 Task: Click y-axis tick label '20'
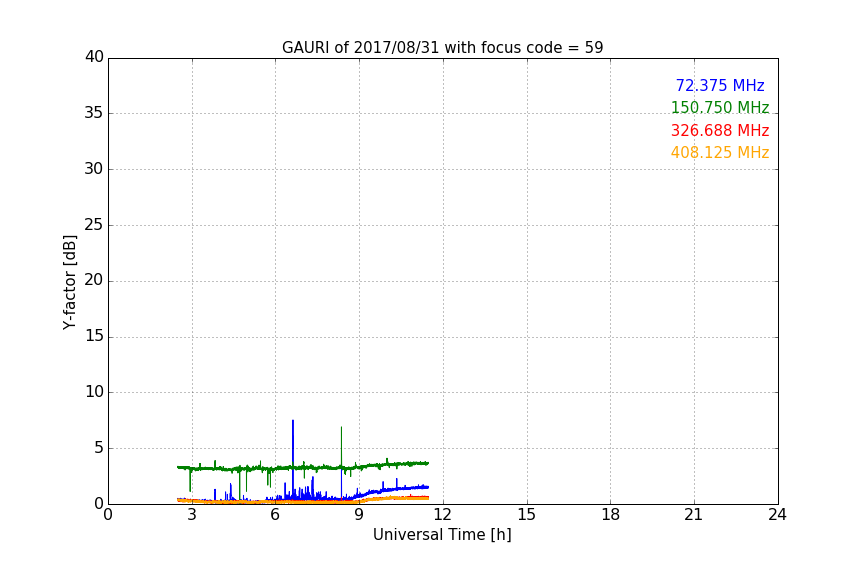click(94, 281)
